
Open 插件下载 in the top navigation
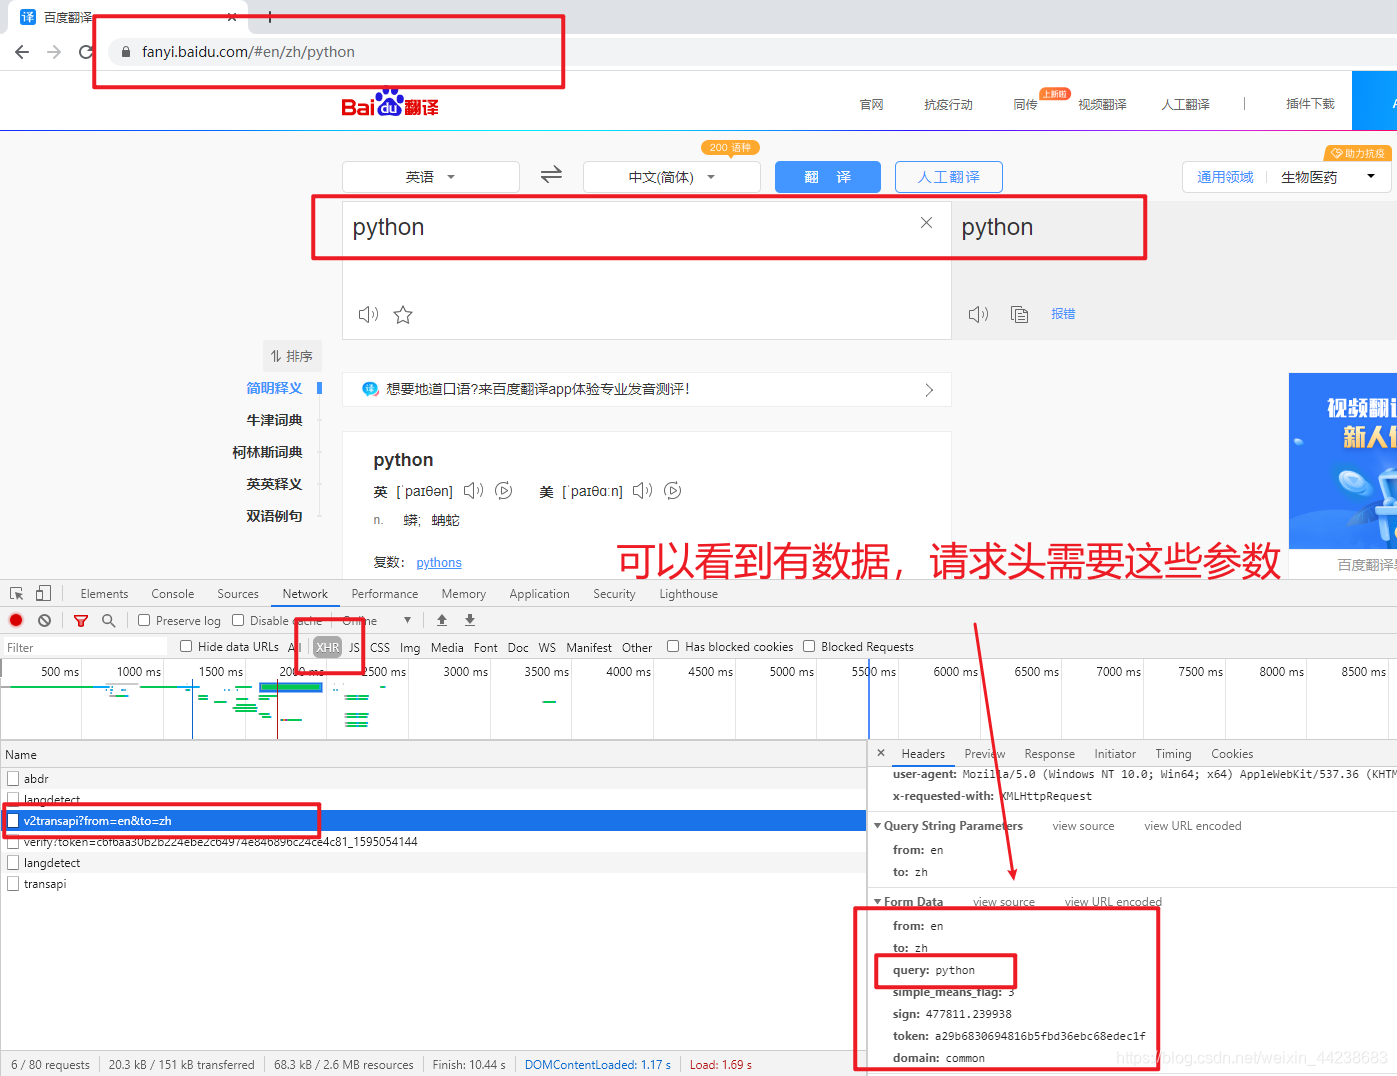1310,104
